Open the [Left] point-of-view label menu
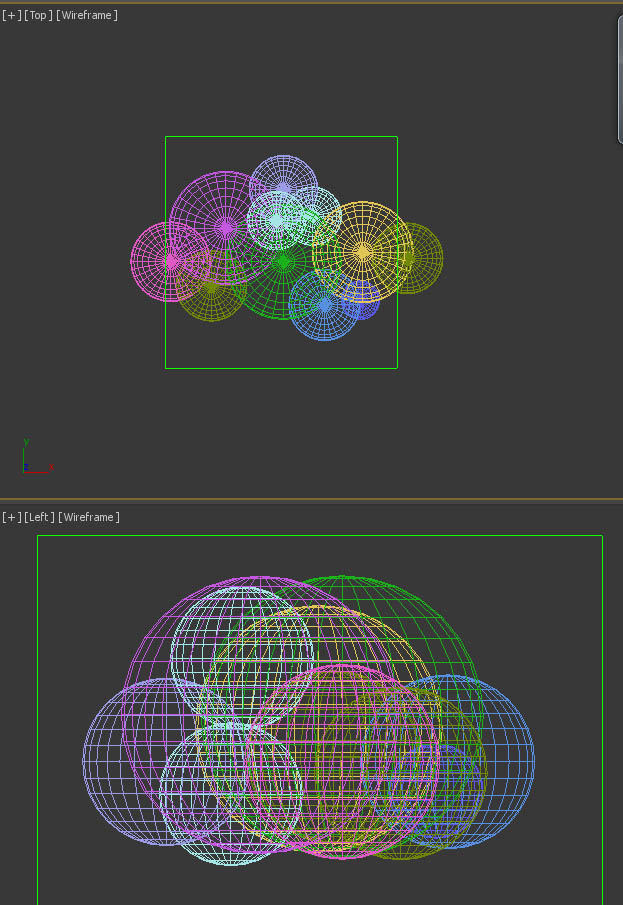Viewport: 623px width, 905px height. point(39,517)
